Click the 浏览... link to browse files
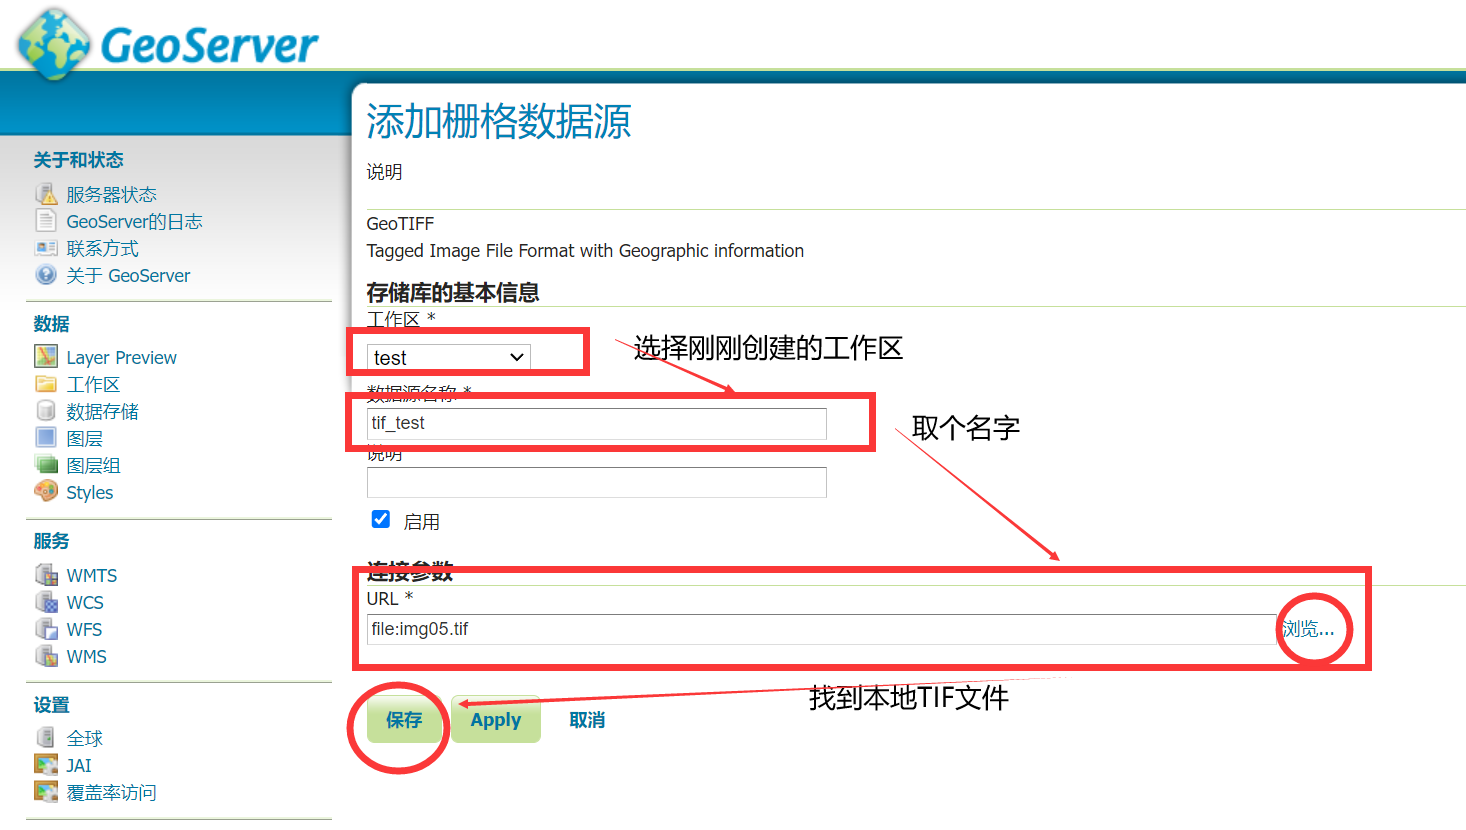The image size is (1466, 830). pyautogui.click(x=1313, y=628)
